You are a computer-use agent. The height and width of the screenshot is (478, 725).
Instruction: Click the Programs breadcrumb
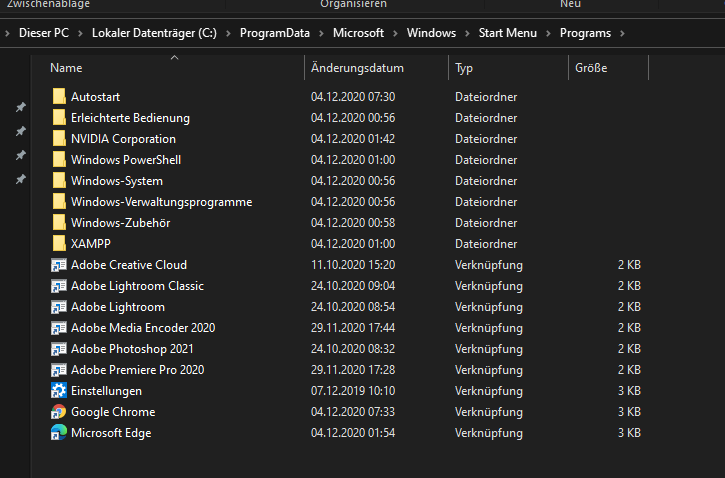585,33
